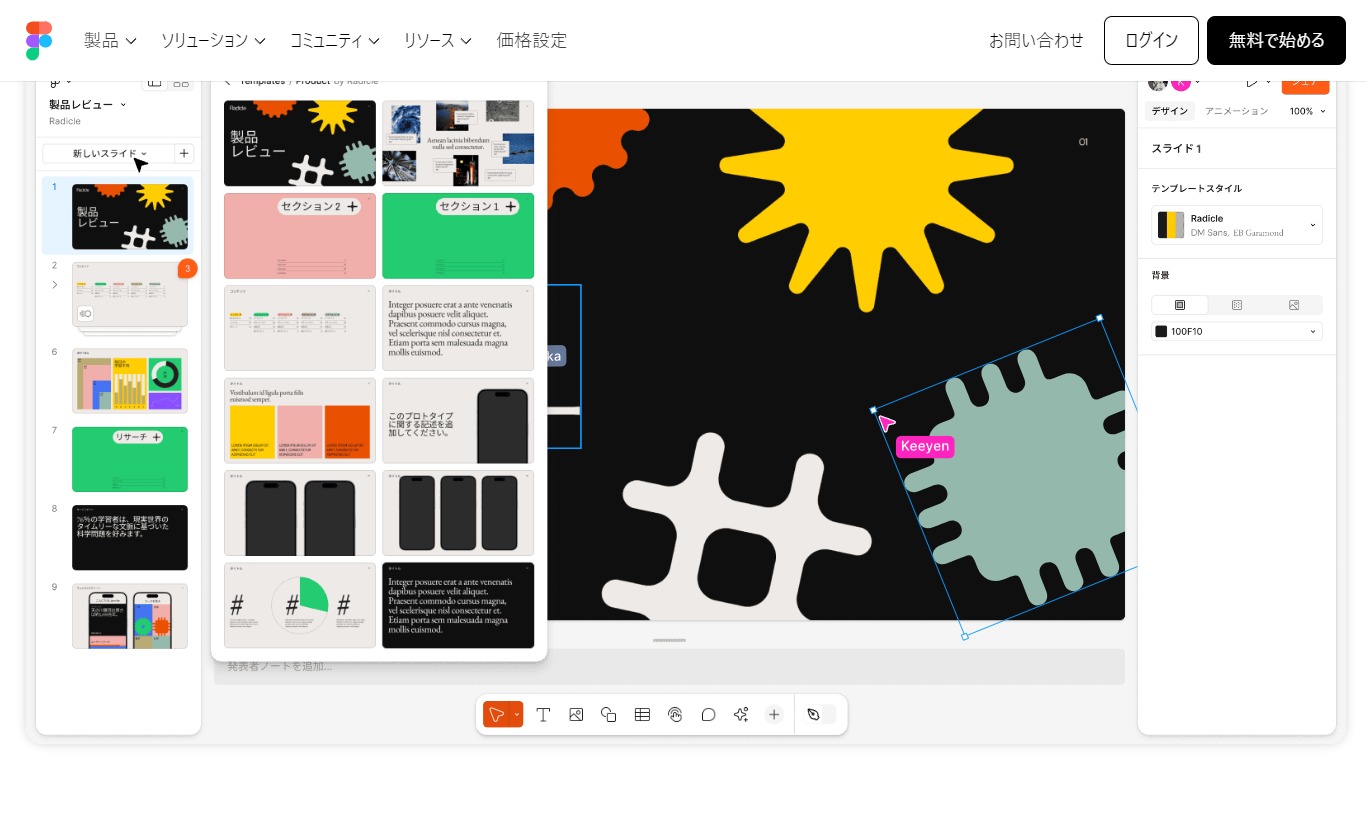Select solid fill background type
This screenshot has height=819, width=1366.
click(x=1180, y=305)
